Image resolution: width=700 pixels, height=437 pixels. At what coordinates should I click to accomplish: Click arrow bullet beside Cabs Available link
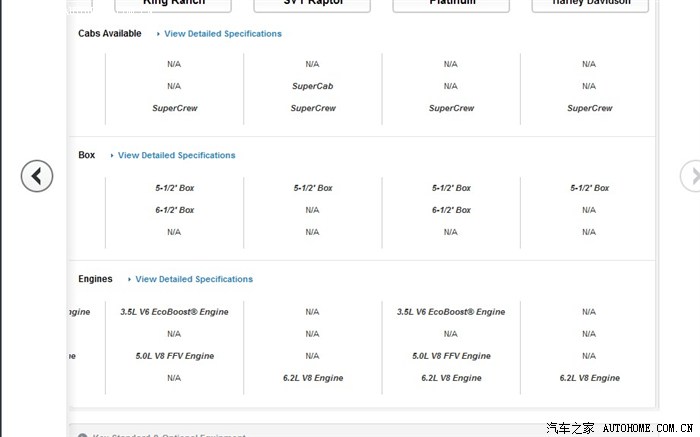tap(158, 34)
